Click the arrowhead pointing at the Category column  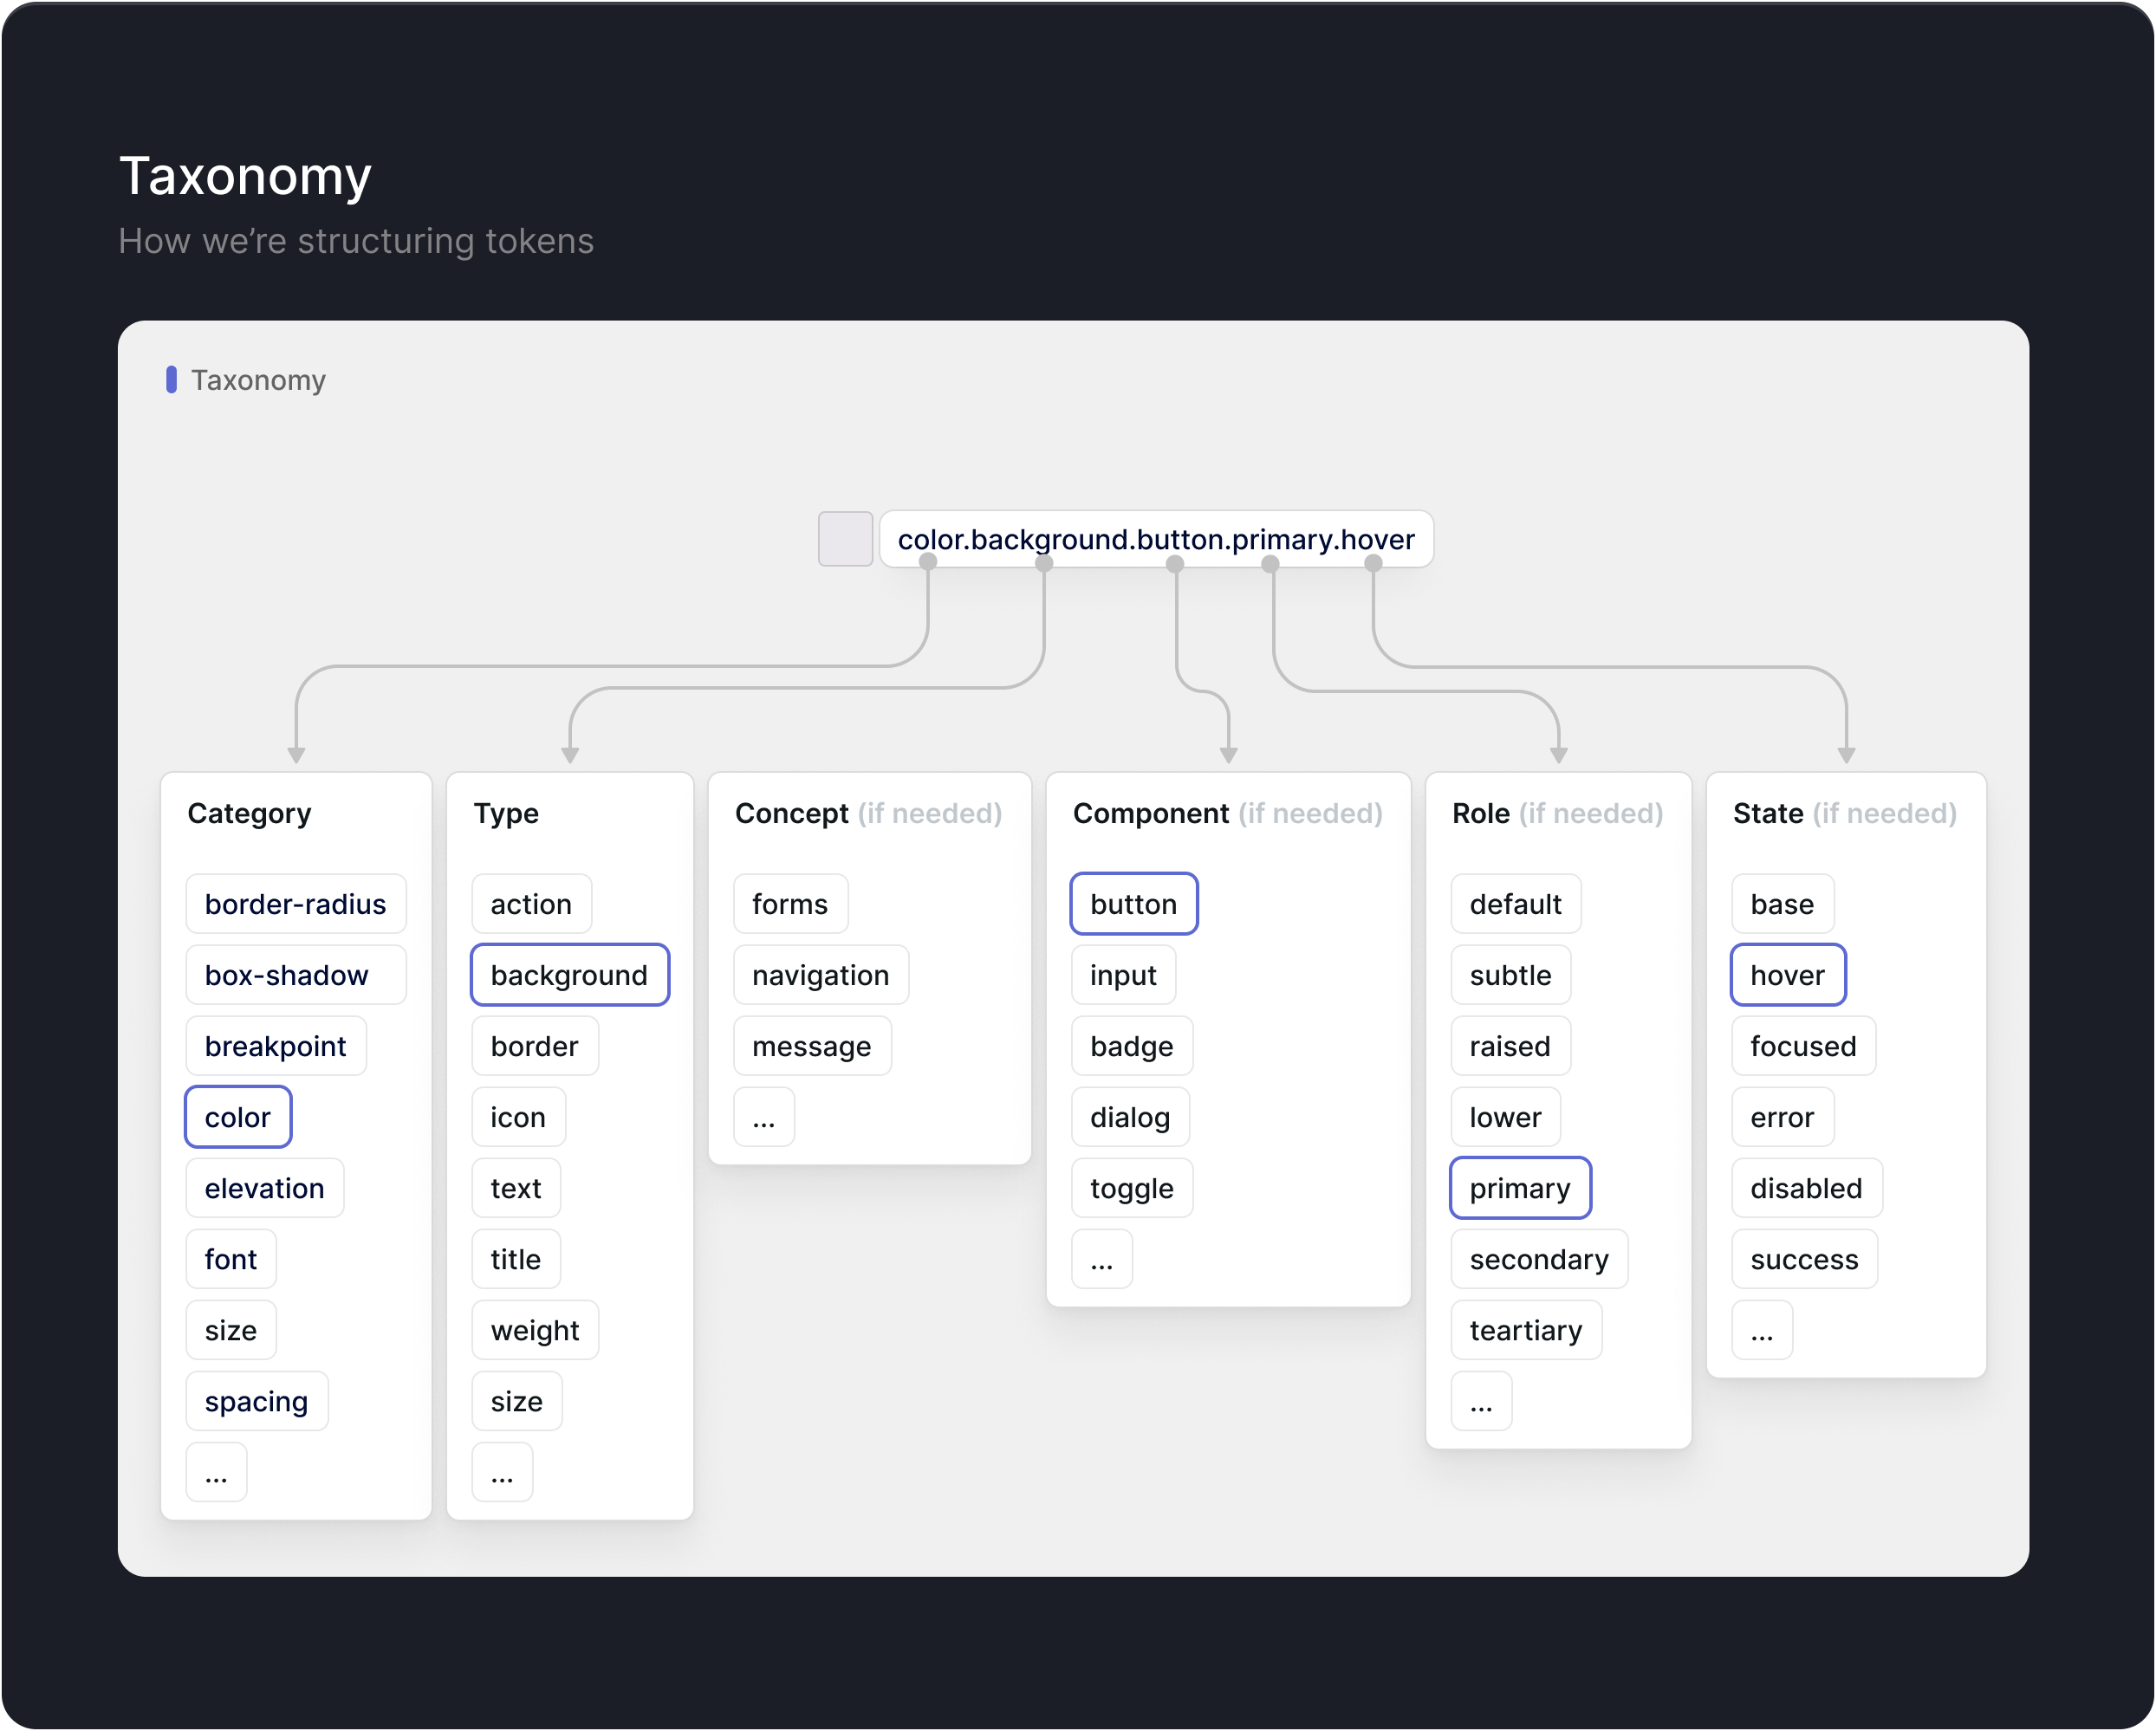pyautogui.click(x=296, y=755)
